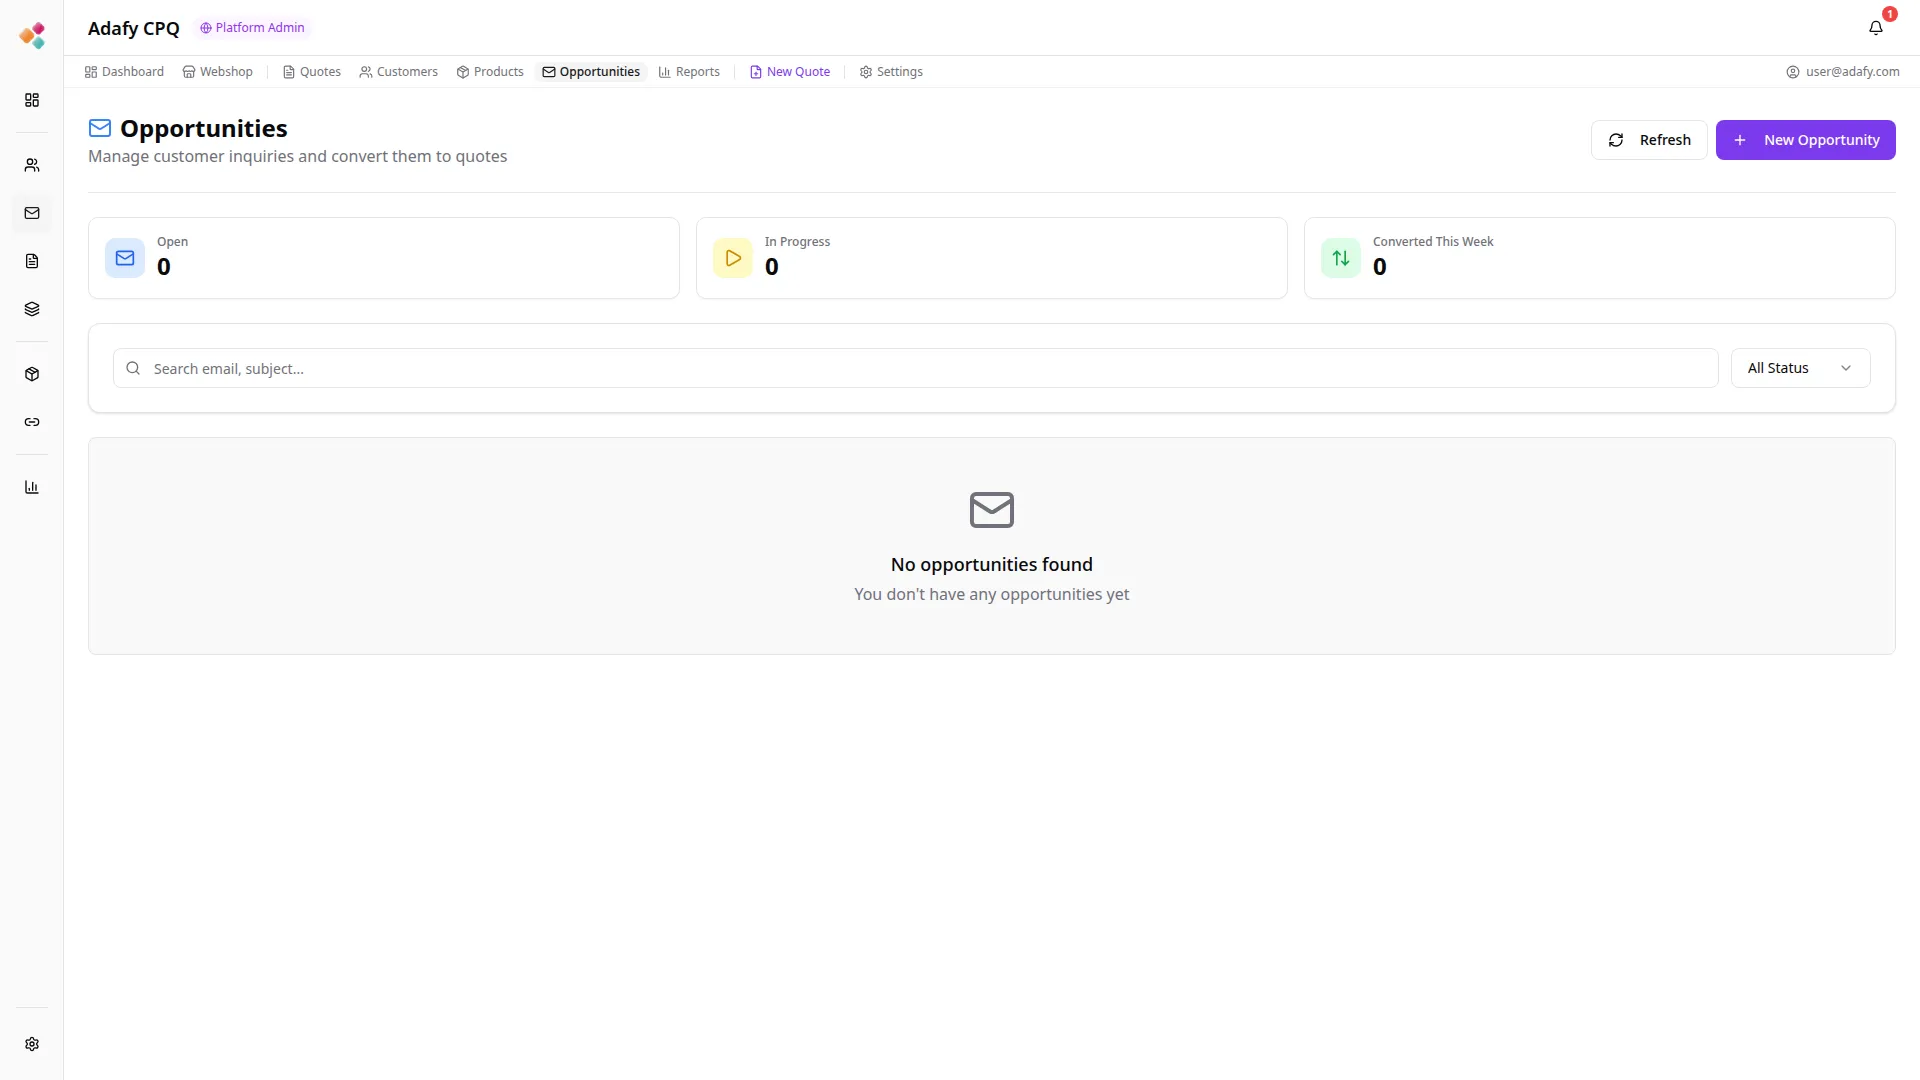
Task: Switch to the Webshop tab
Action: [x=217, y=71]
